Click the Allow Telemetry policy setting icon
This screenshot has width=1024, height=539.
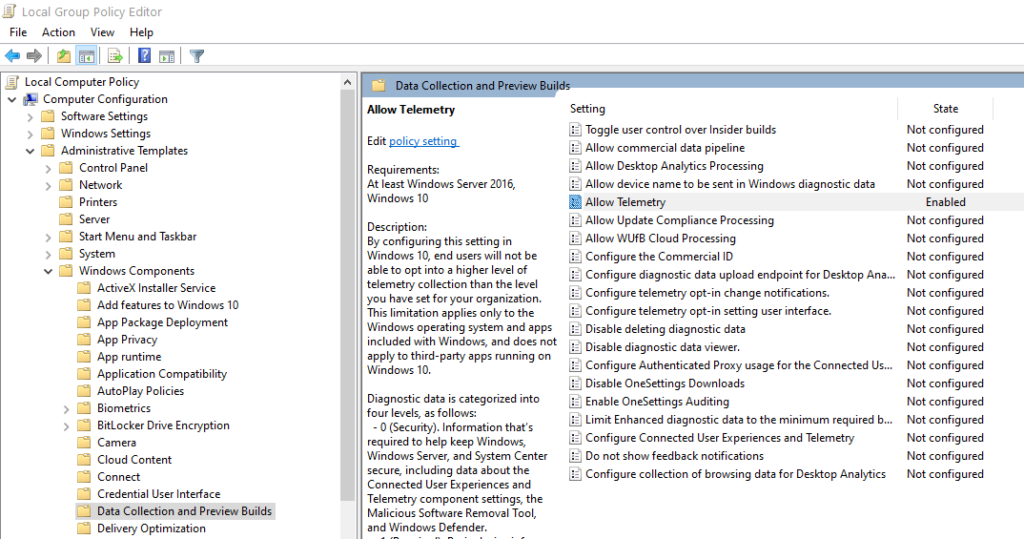tap(575, 202)
